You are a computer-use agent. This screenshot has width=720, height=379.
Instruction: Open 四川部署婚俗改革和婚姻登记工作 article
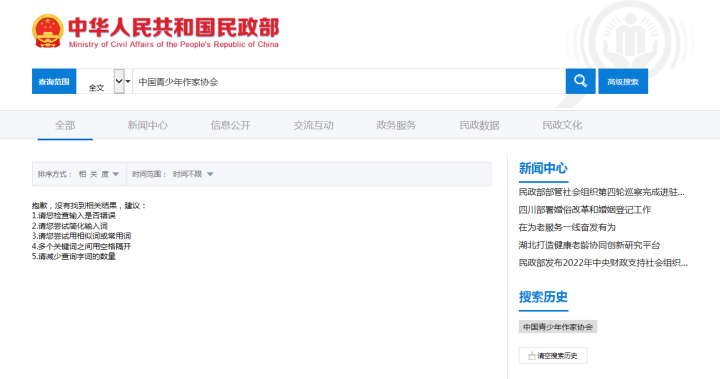[x=585, y=209]
